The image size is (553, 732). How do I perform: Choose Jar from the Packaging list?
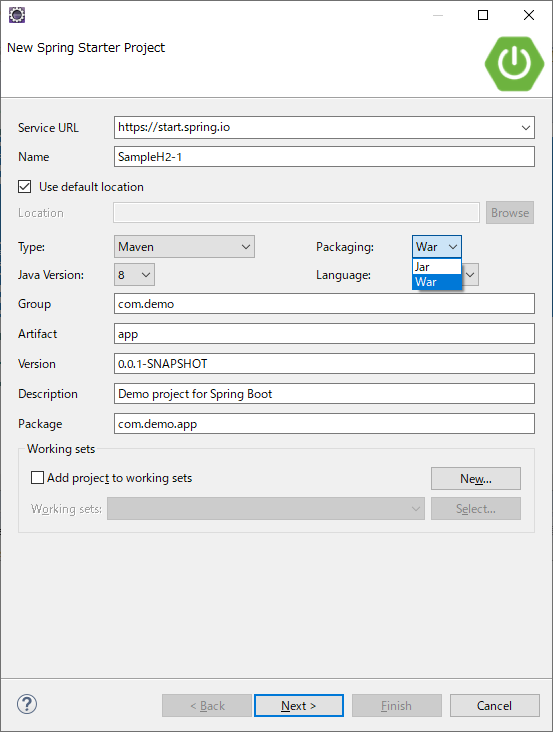(x=437, y=267)
